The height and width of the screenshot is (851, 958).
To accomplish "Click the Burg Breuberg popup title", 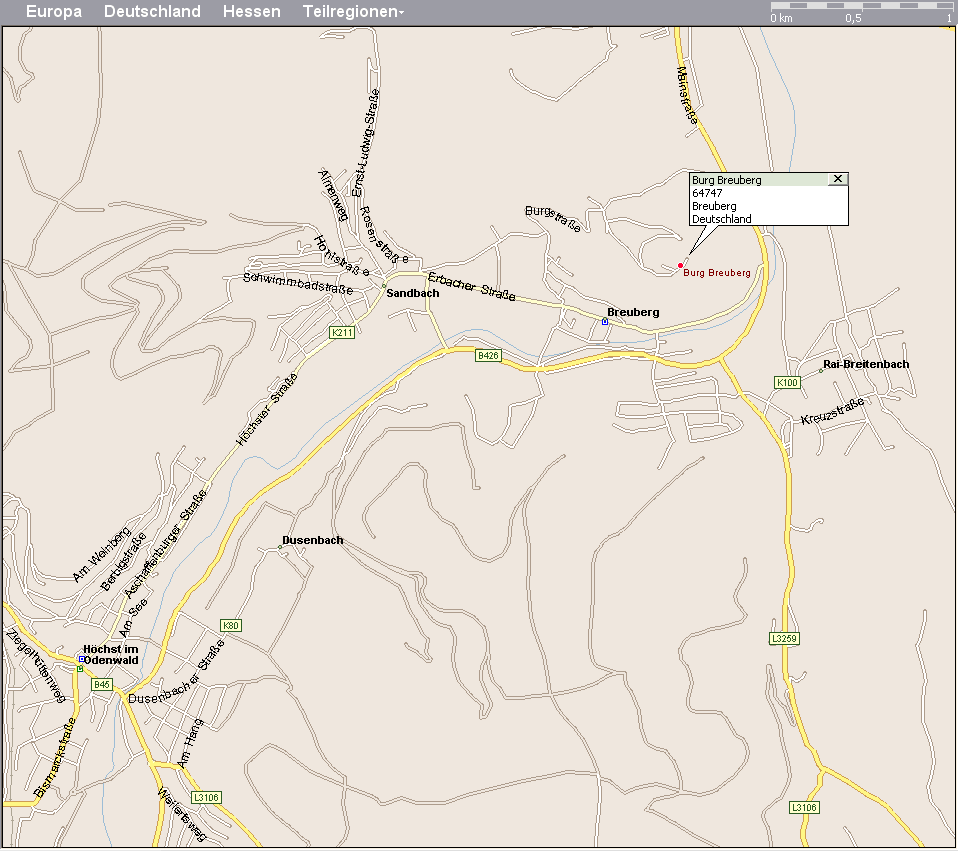I will click(x=727, y=180).
